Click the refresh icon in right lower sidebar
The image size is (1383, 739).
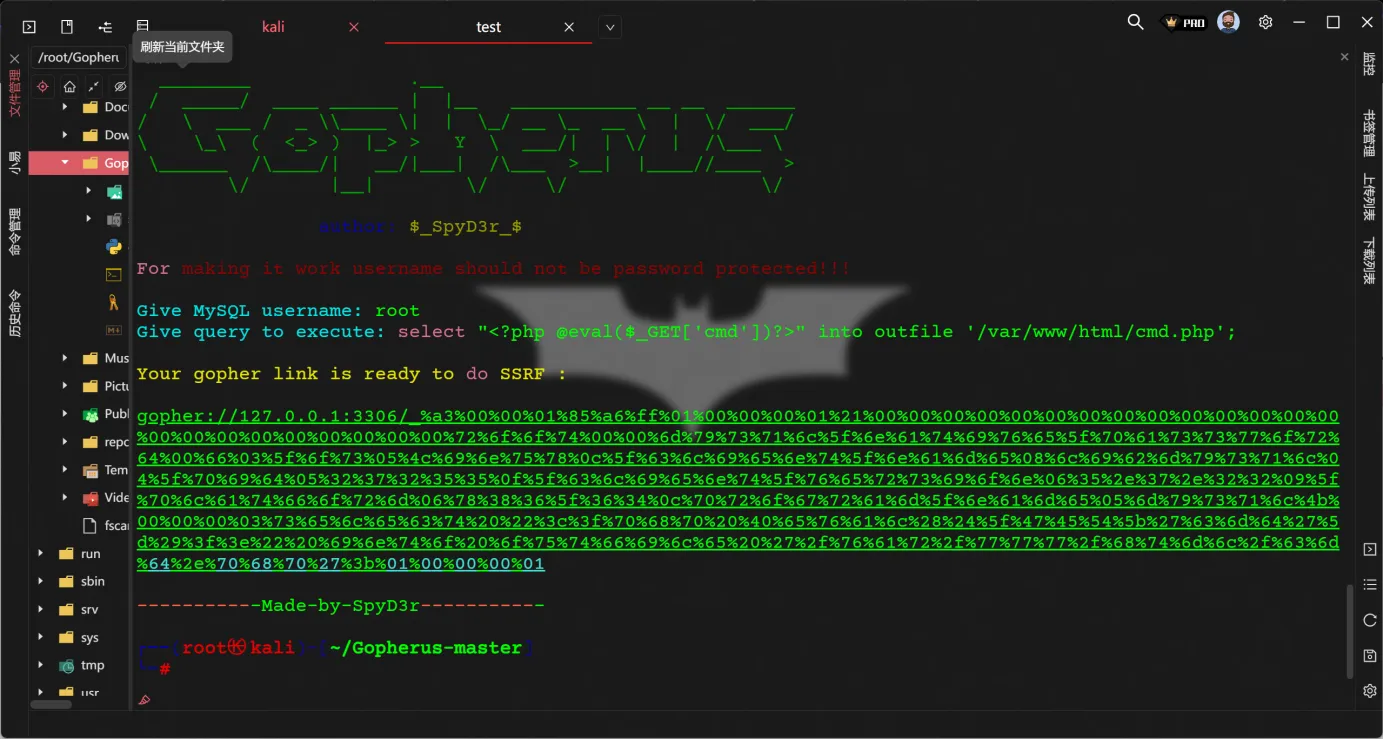coord(1370,620)
